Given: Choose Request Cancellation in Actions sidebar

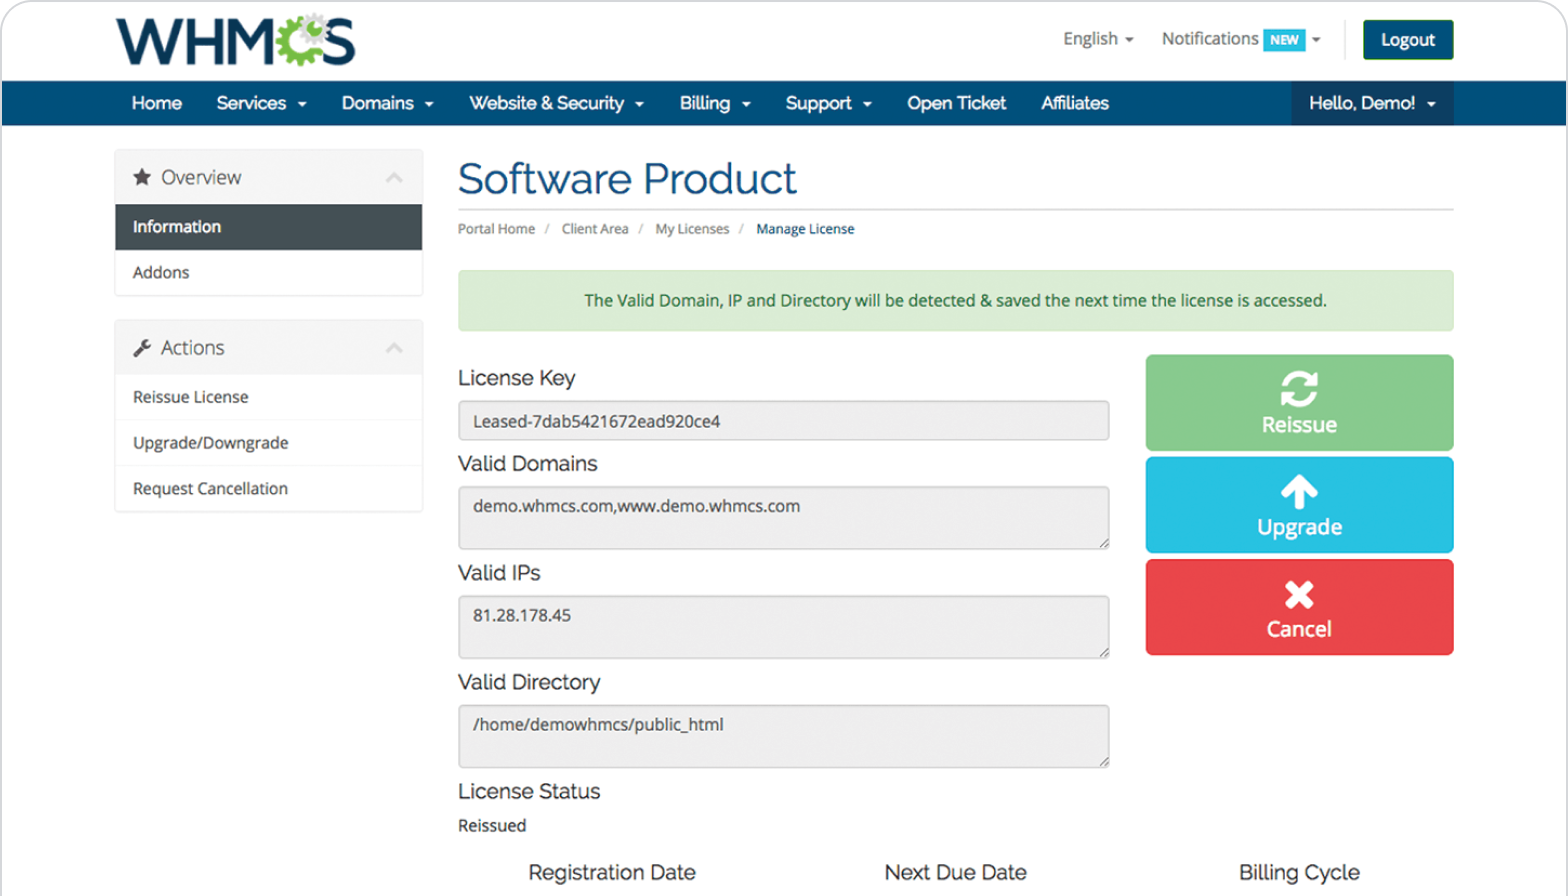Looking at the screenshot, I should [x=268, y=489].
